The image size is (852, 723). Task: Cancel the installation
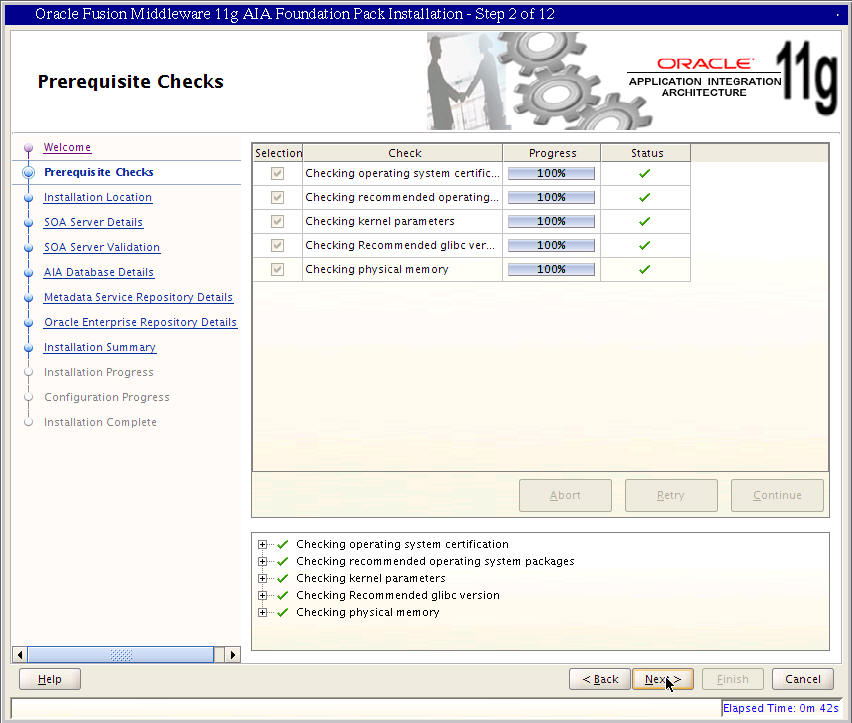click(x=803, y=679)
